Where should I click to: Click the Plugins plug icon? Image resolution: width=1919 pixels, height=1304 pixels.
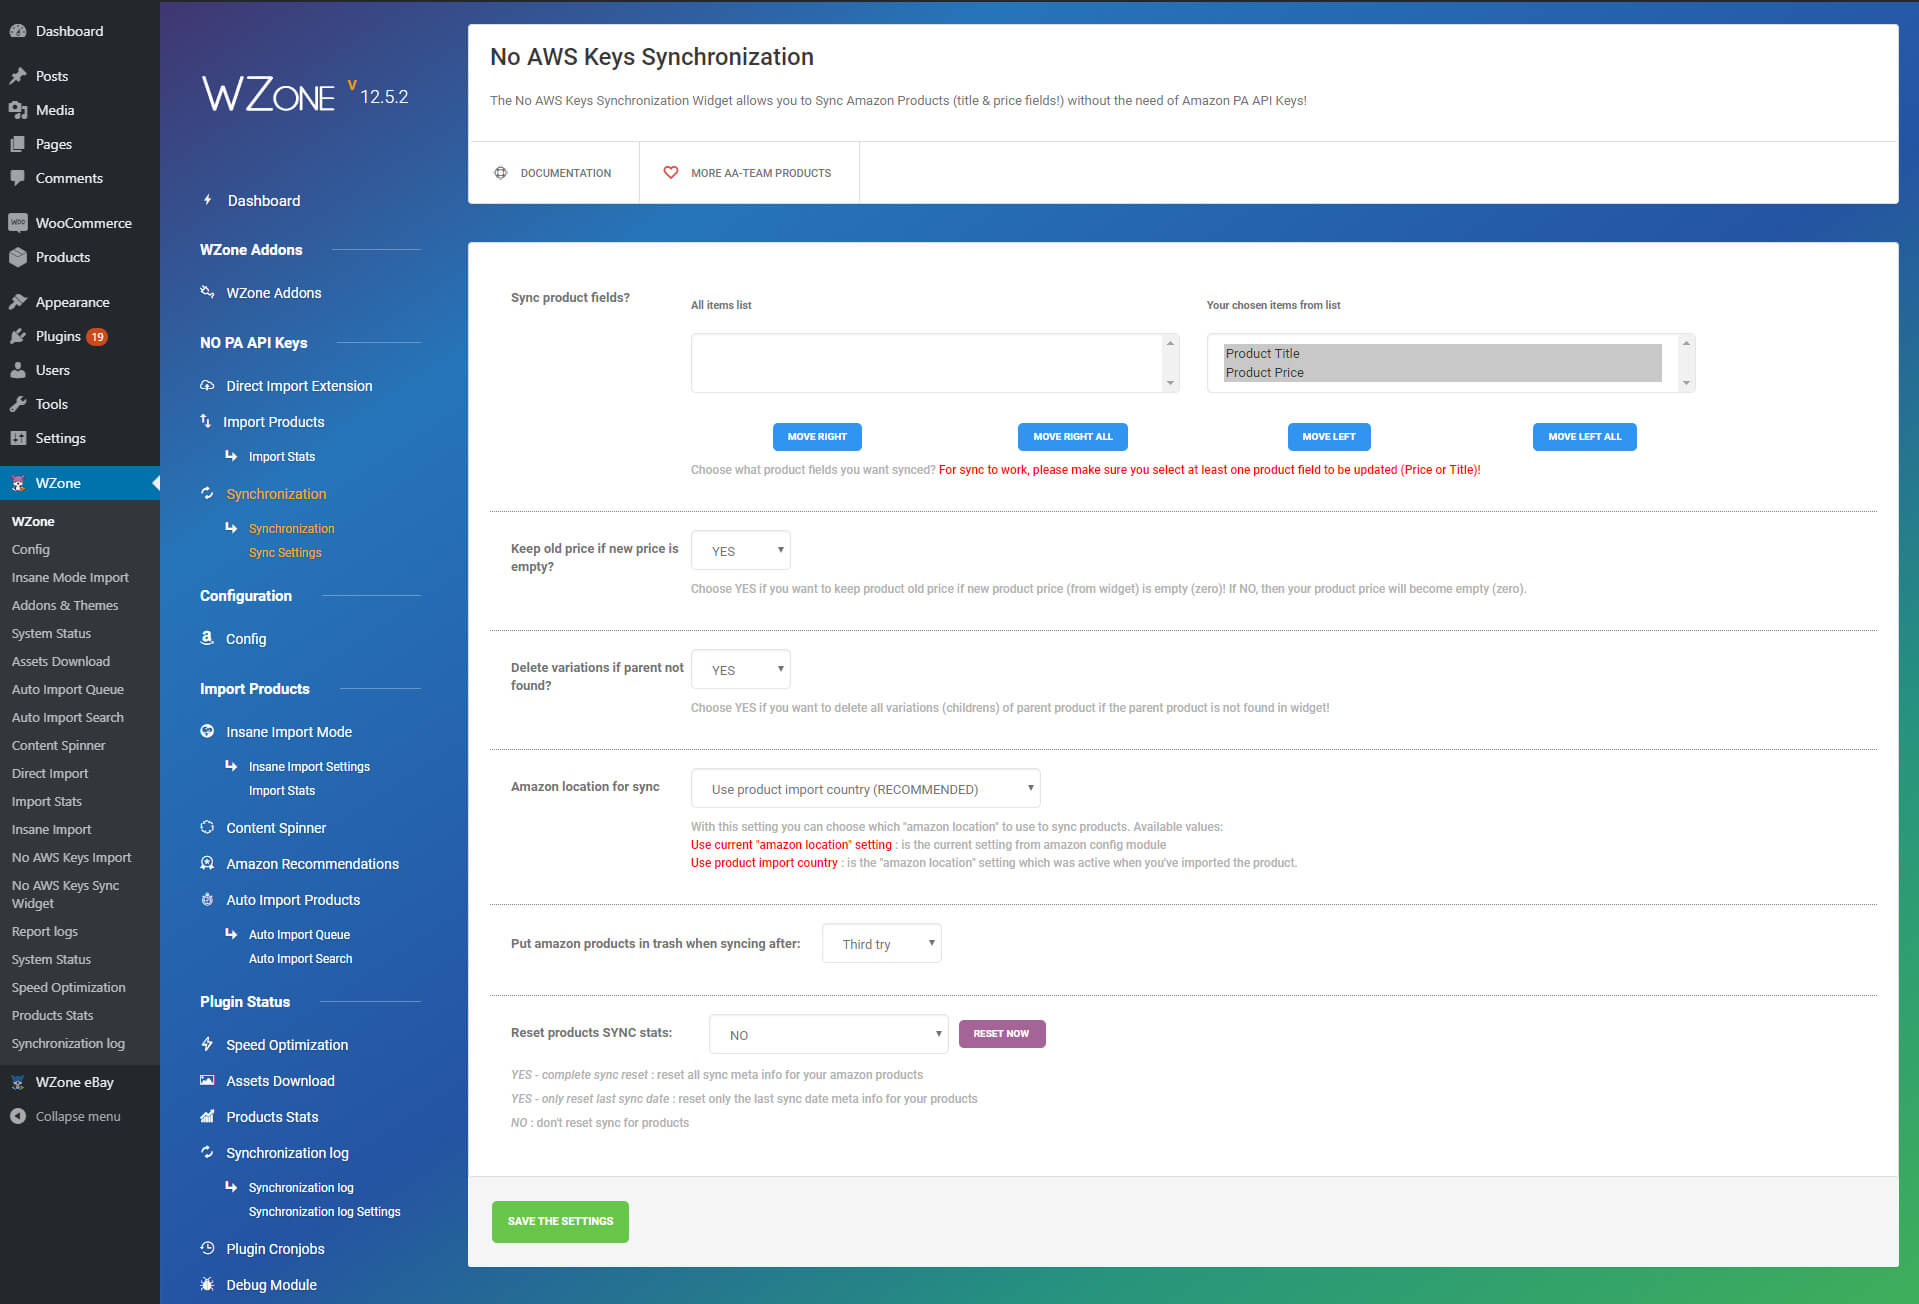pos(18,336)
